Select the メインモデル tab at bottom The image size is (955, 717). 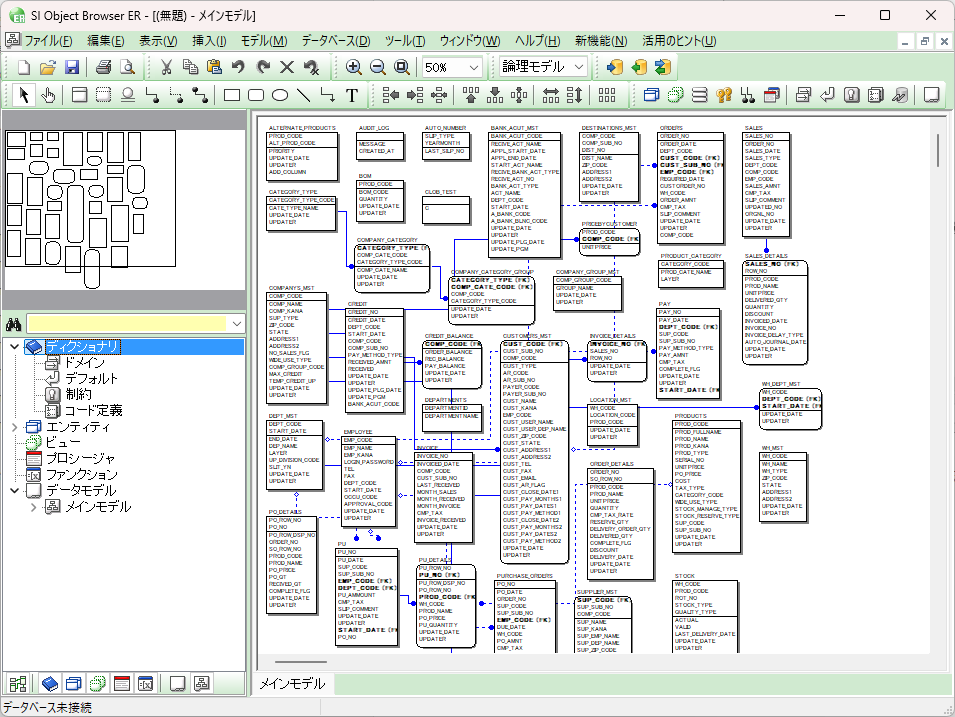click(x=292, y=684)
